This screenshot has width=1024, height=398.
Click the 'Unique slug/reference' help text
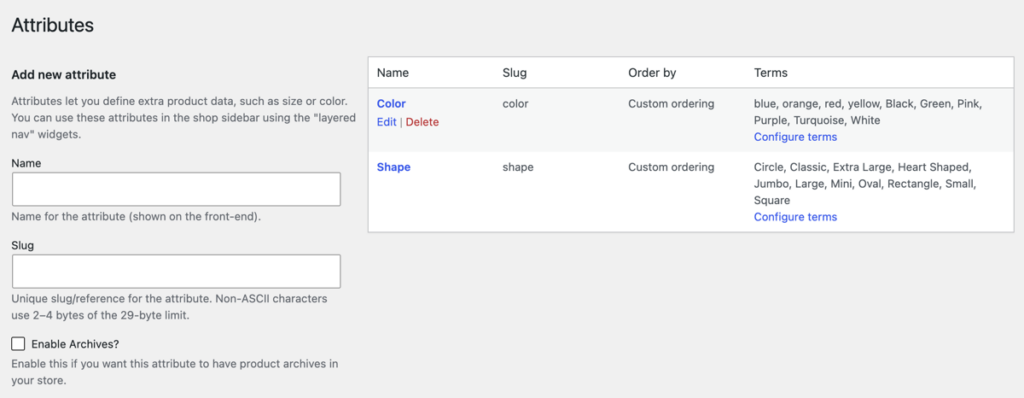(x=170, y=307)
